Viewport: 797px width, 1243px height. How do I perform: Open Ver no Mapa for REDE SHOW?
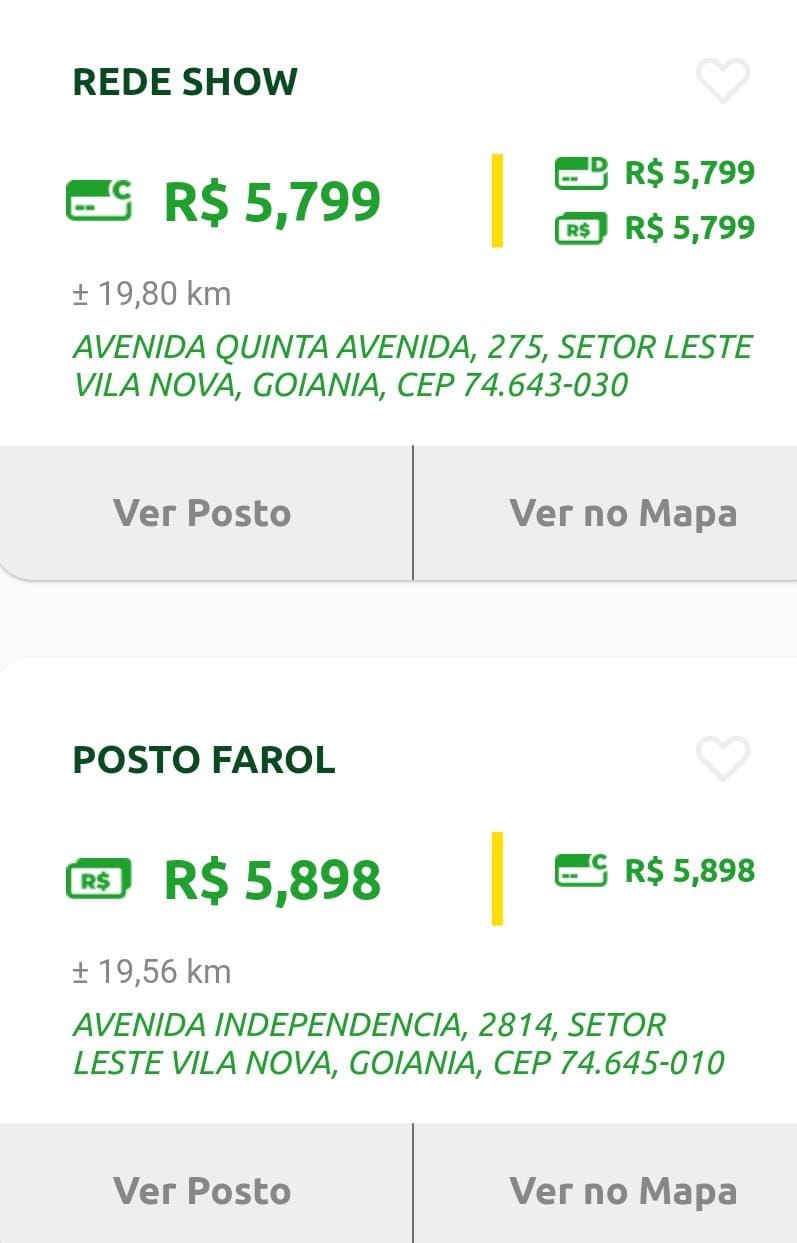[622, 513]
